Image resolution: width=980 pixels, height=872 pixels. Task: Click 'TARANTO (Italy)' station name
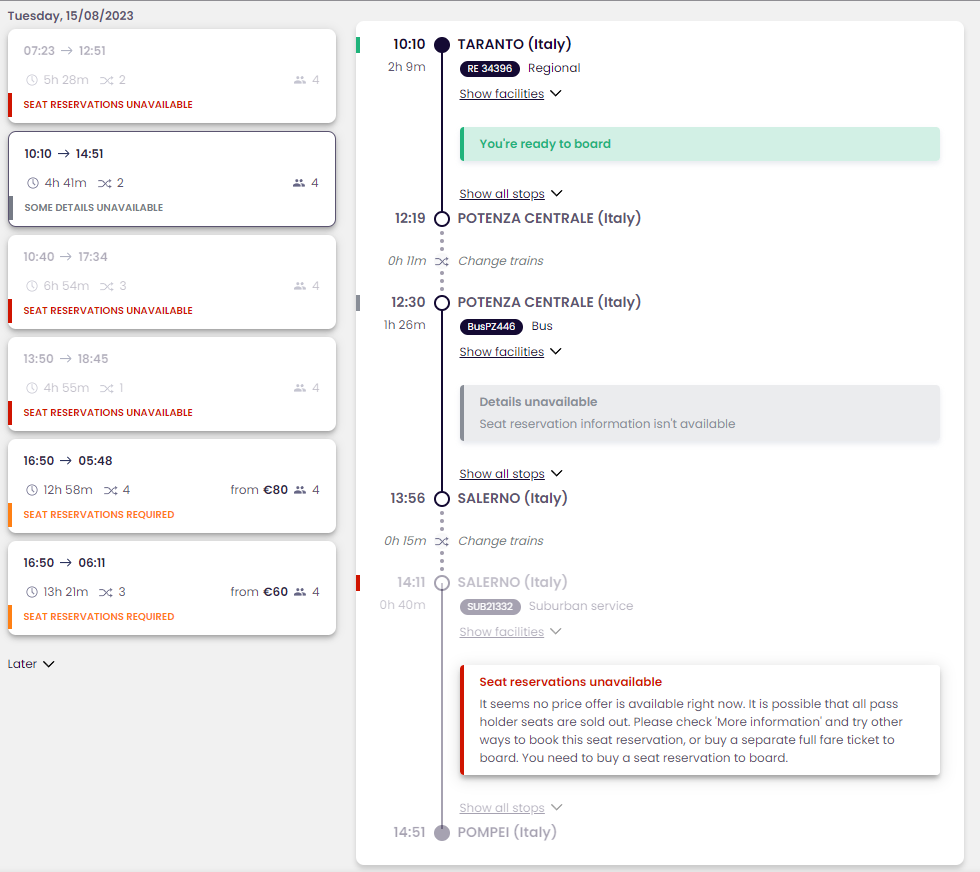tap(514, 44)
